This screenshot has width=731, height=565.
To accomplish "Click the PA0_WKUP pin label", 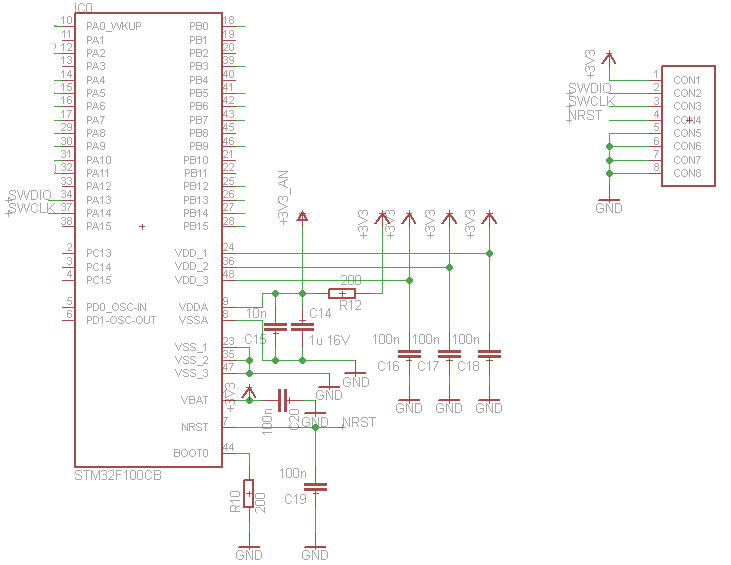I will point(114,26).
